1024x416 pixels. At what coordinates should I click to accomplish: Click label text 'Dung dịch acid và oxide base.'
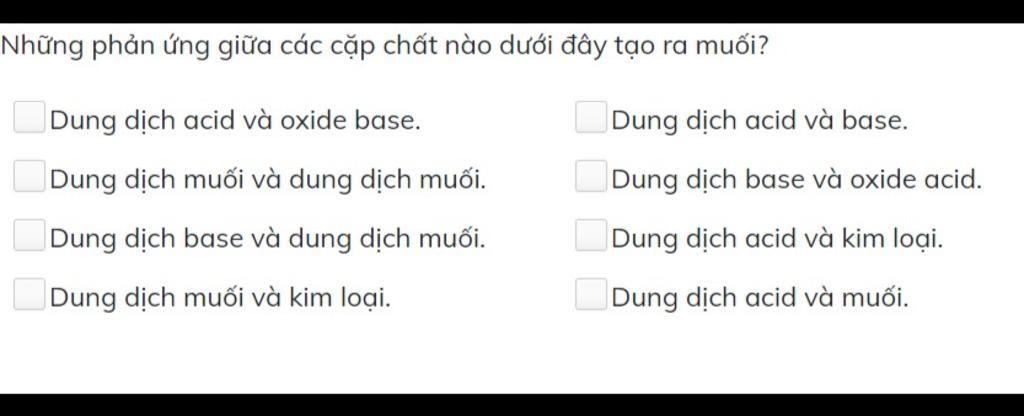pyautogui.click(x=235, y=121)
